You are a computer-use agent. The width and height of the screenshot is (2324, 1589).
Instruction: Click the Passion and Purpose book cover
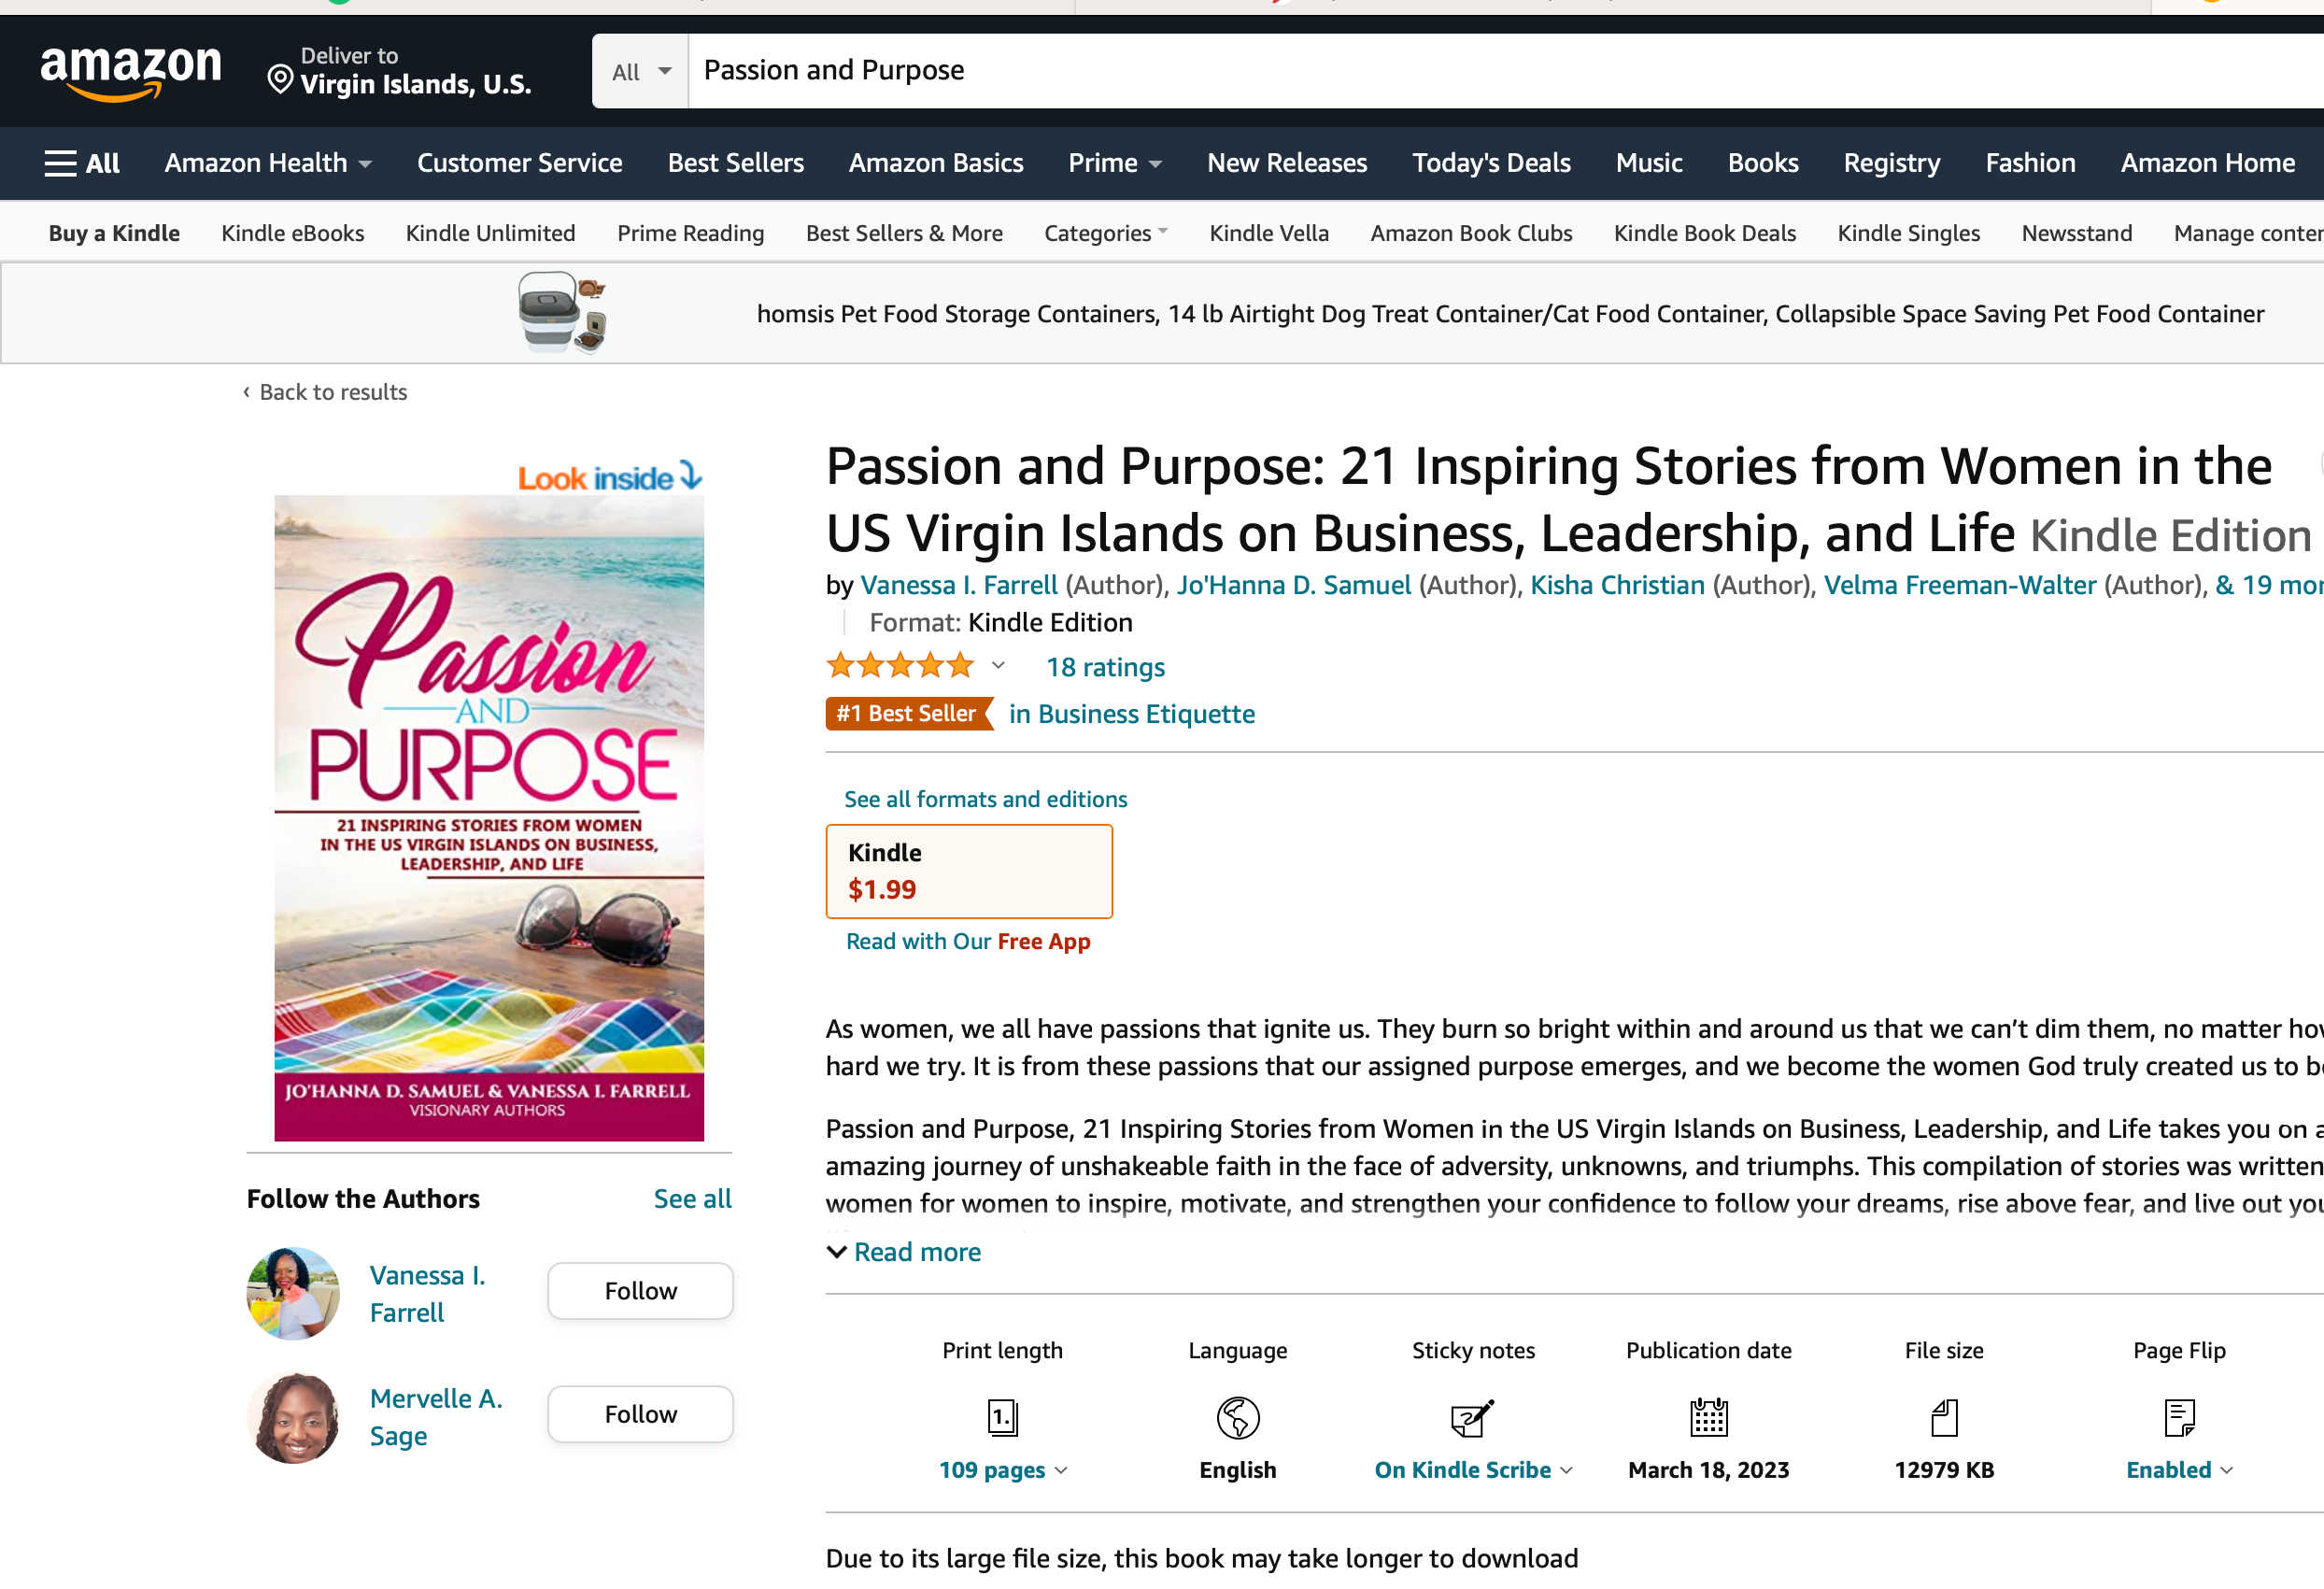pos(489,817)
